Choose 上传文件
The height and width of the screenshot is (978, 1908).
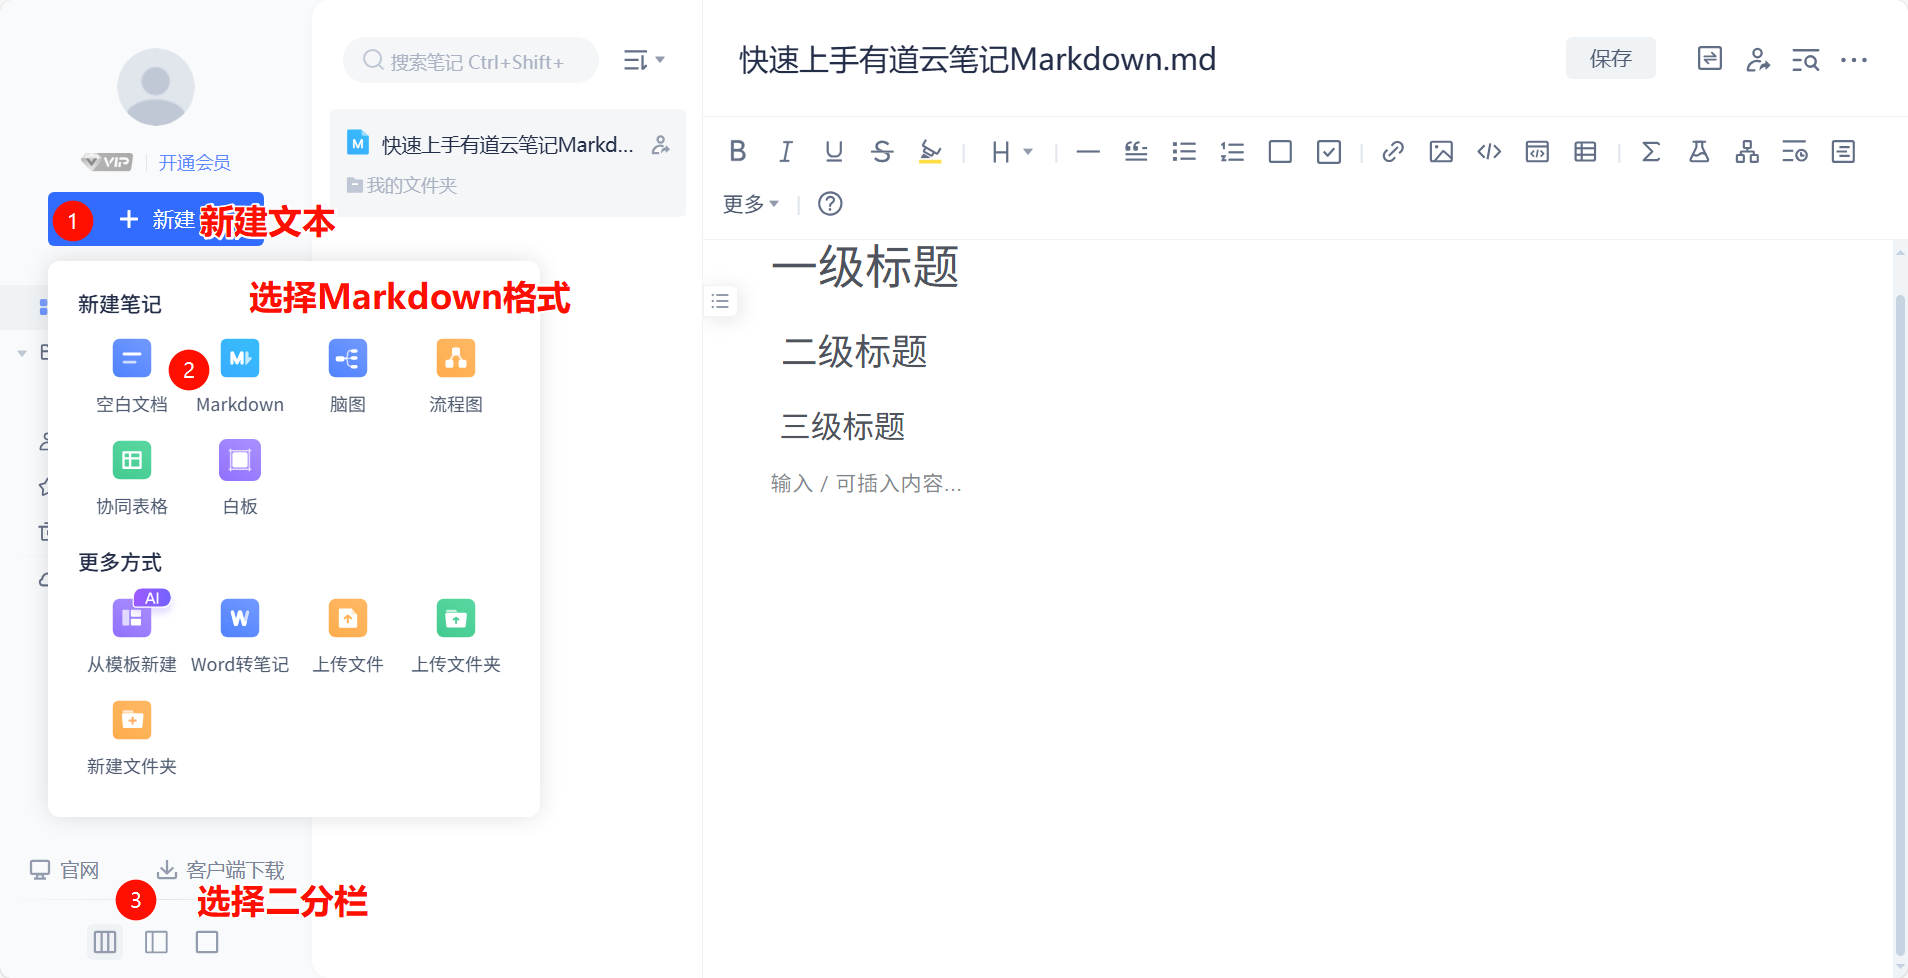(x=348, y=636)
